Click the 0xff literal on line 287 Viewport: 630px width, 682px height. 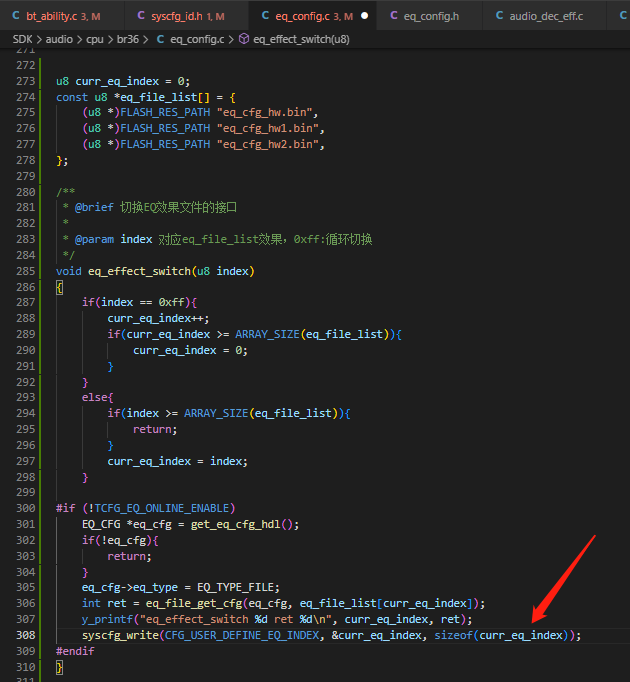171,303
